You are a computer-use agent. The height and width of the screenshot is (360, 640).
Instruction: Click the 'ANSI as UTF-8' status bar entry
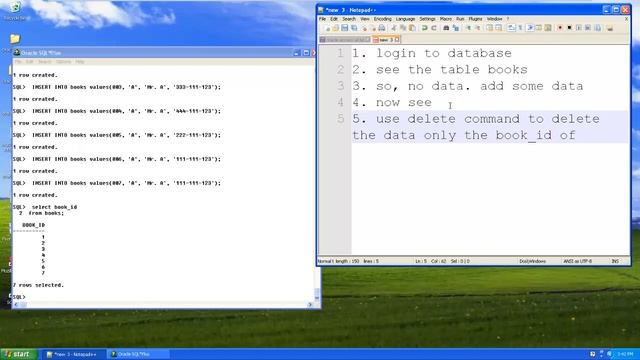tap(578, 261)
